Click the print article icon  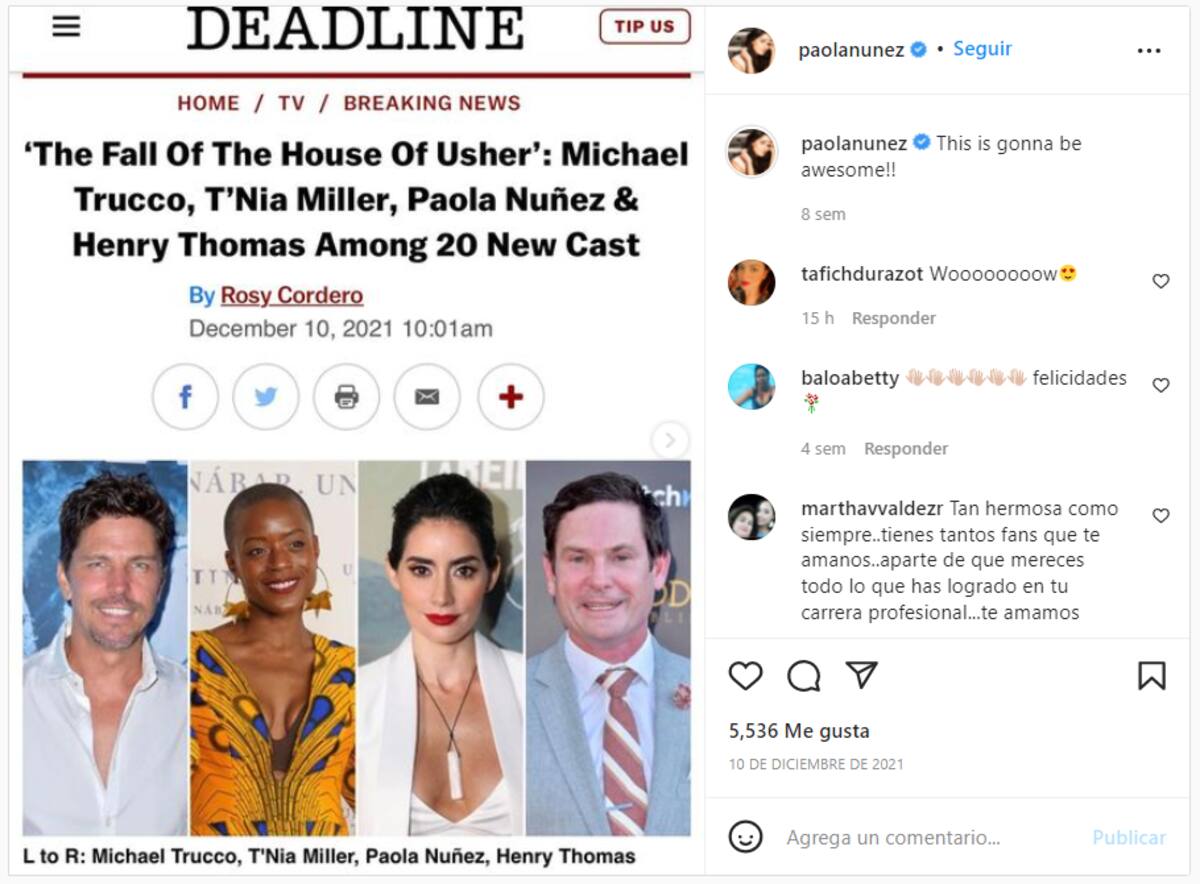(x=346, y=397)
